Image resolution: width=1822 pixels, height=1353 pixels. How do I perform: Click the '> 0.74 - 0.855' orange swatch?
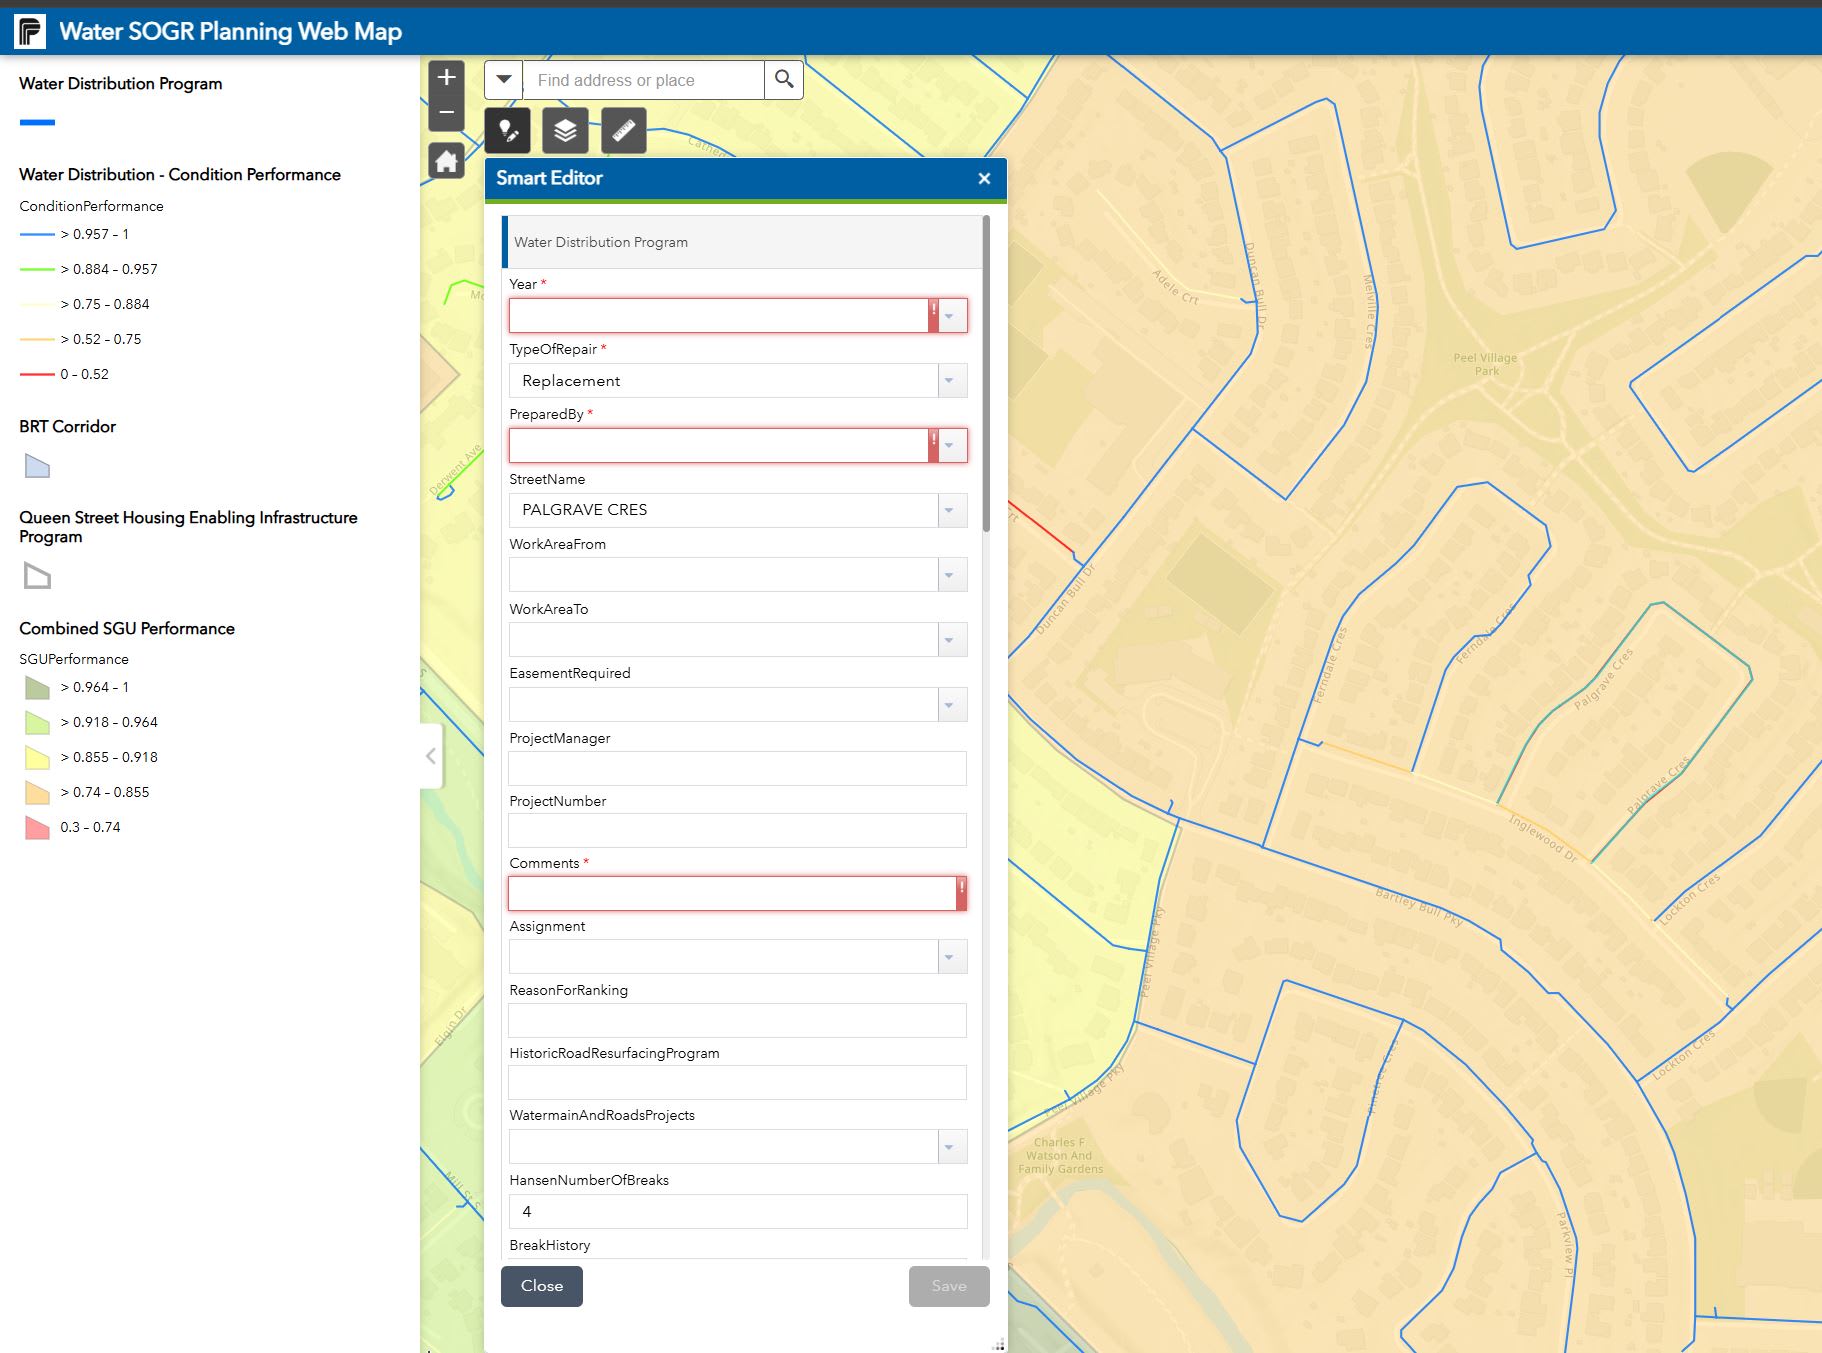coord(37,793)
